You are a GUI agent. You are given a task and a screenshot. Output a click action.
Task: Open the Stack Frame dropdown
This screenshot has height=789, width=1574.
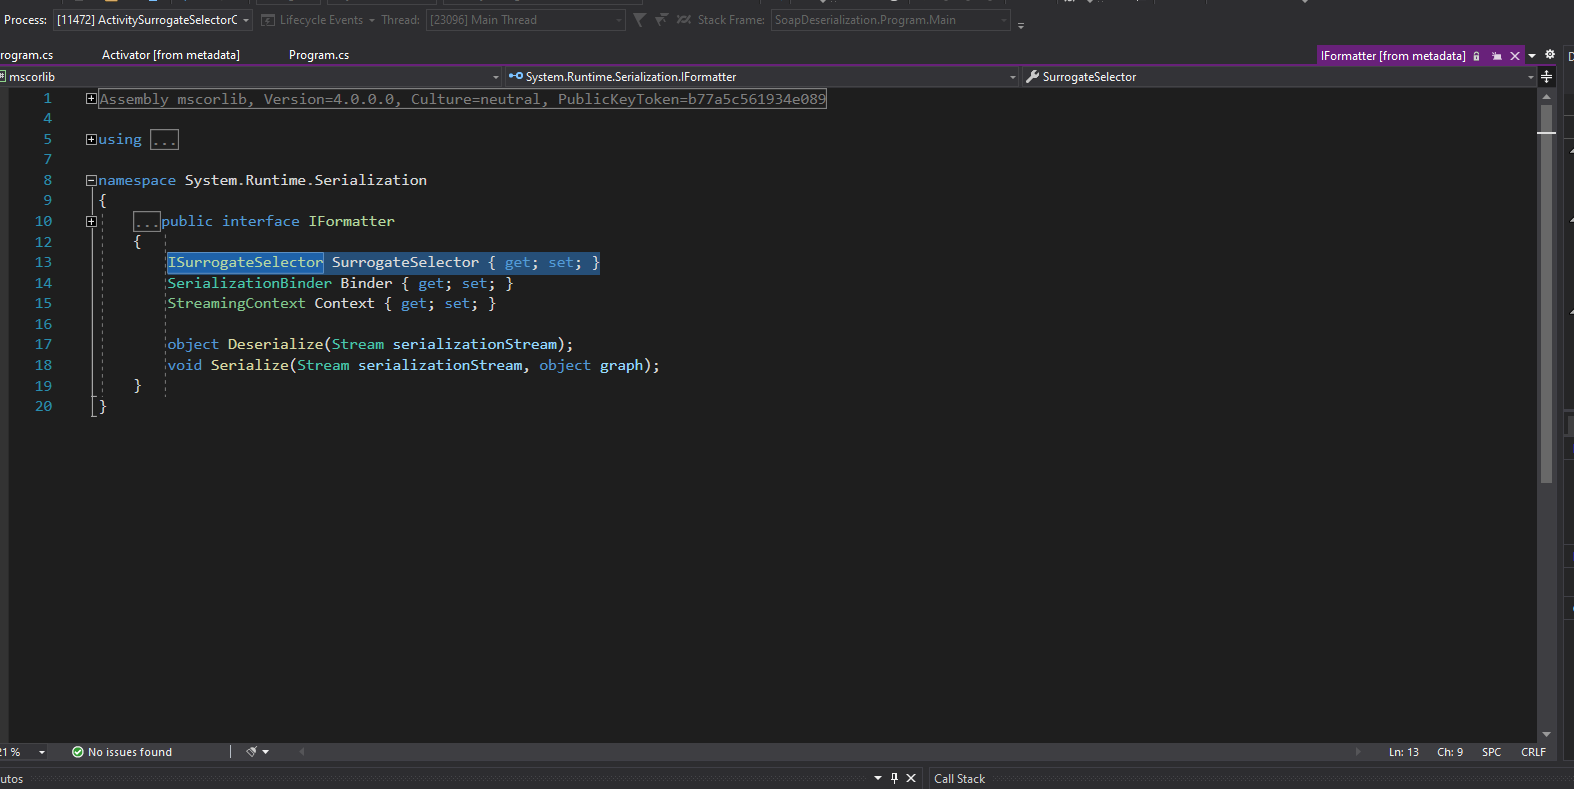point(890,20)
